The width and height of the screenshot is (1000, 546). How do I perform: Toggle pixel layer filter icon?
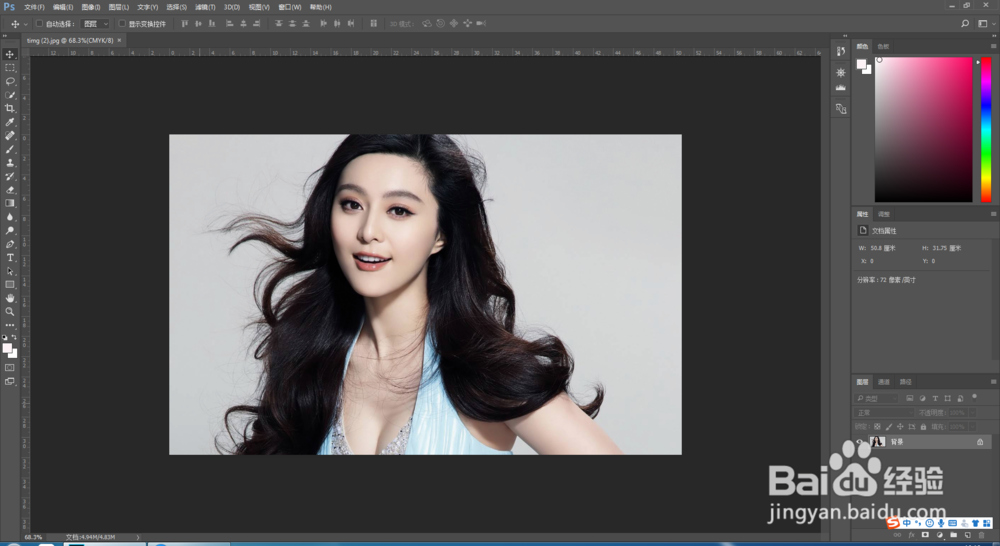[x=909, y=398]
